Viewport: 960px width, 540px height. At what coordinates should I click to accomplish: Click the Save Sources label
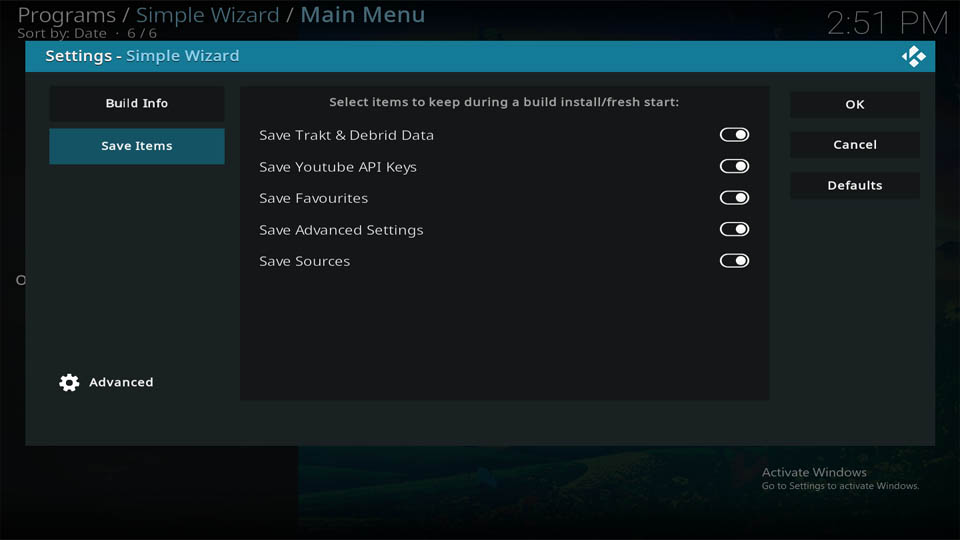coord(304,261)
